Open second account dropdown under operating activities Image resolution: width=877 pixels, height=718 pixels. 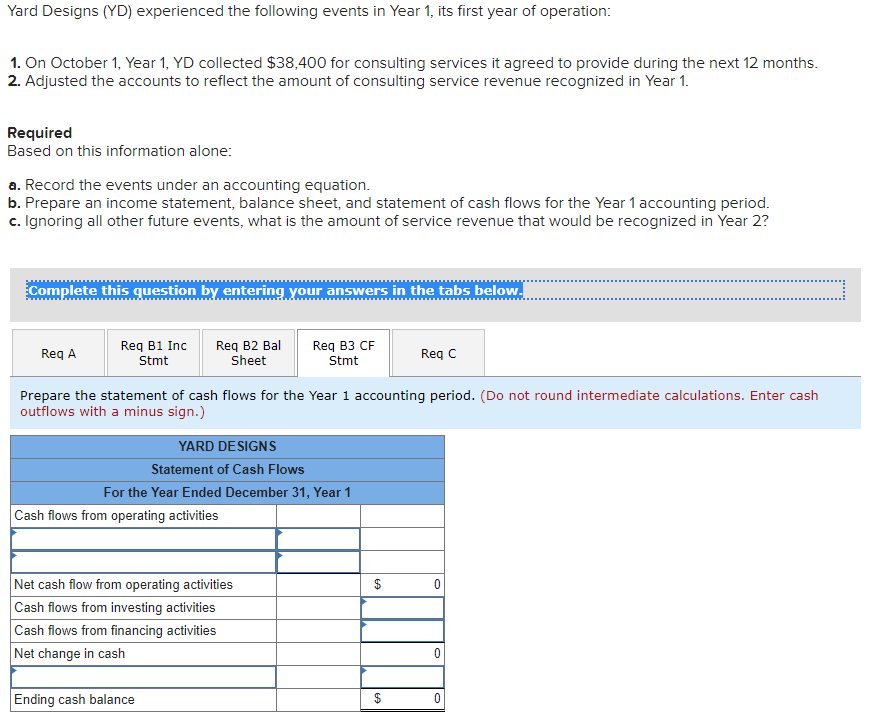pos(143,562)
